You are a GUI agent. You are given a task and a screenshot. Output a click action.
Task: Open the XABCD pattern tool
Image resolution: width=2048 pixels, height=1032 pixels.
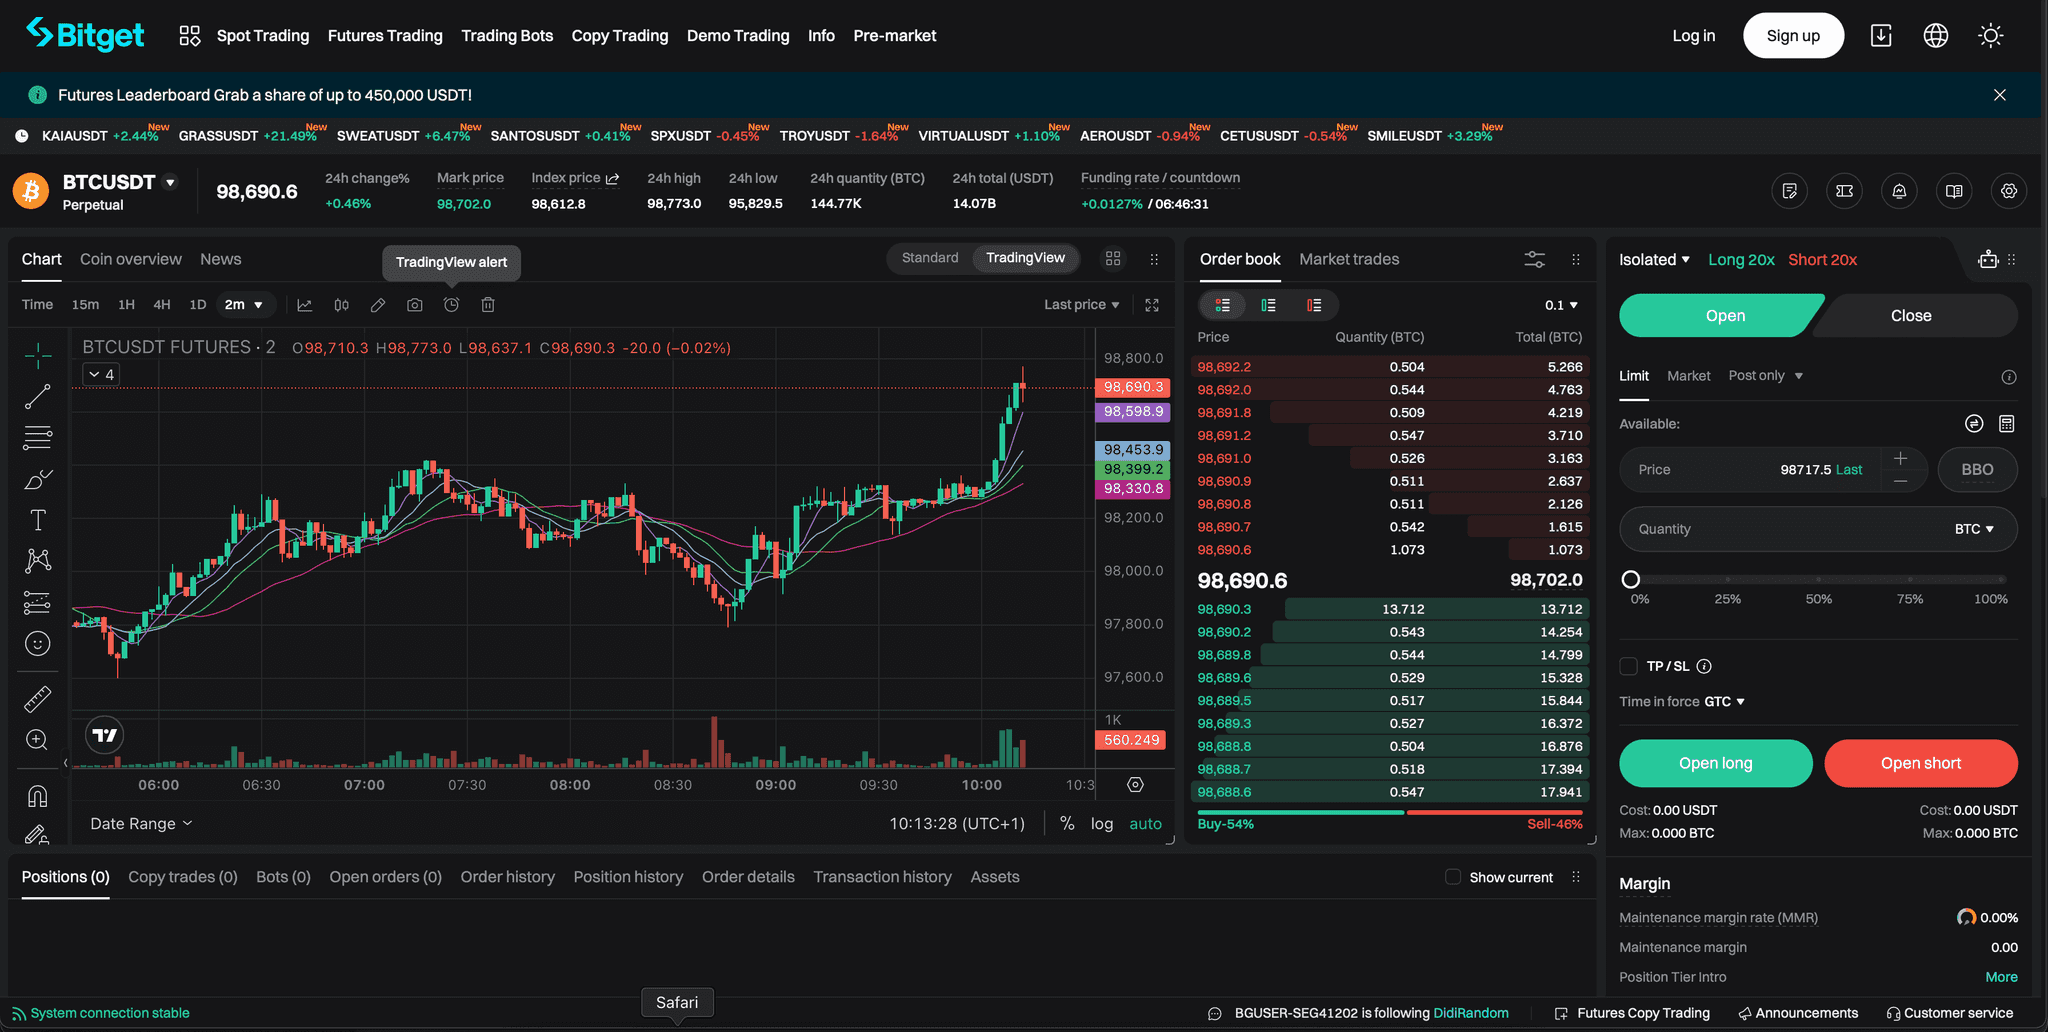click(37, 560)
